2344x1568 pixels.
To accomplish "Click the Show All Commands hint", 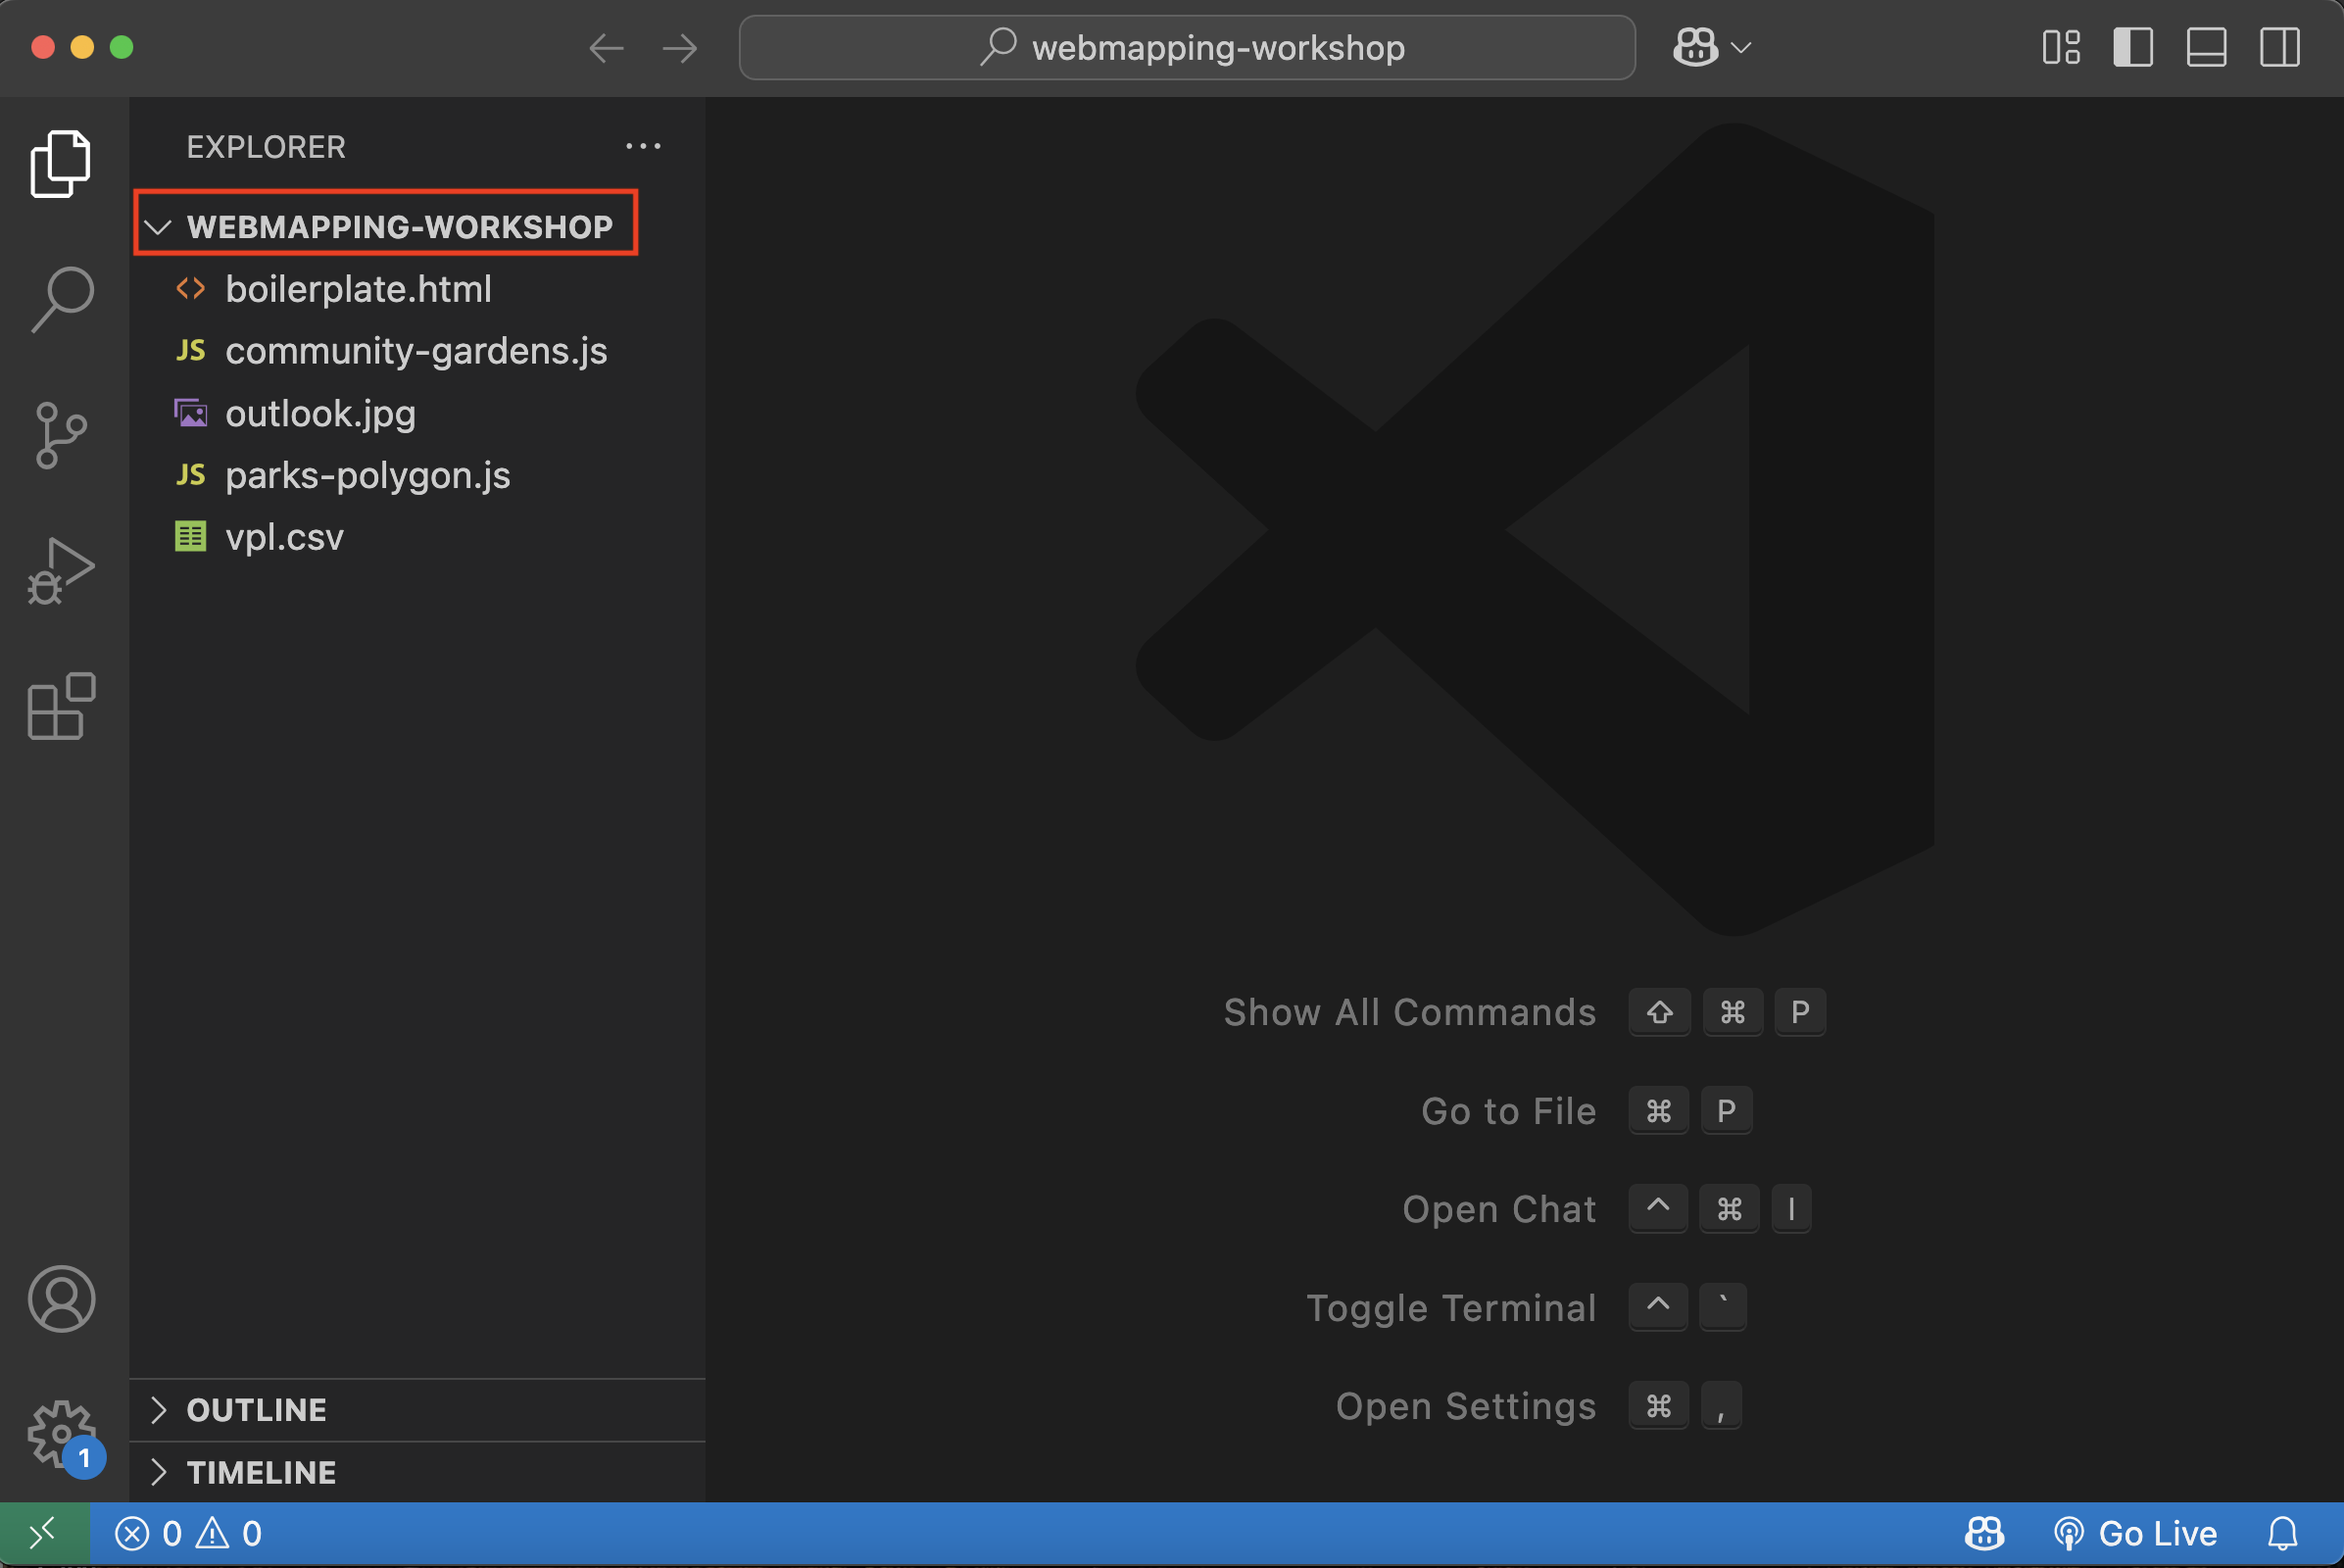I will tap(1410, 1012).
